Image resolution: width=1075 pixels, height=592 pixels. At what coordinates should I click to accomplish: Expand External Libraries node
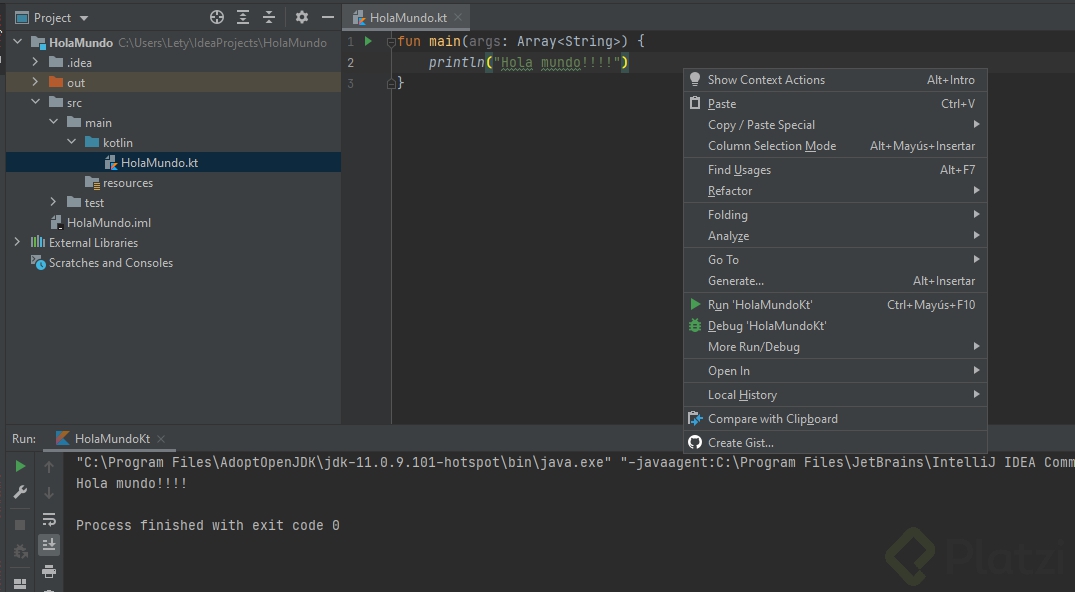(17, 242)
